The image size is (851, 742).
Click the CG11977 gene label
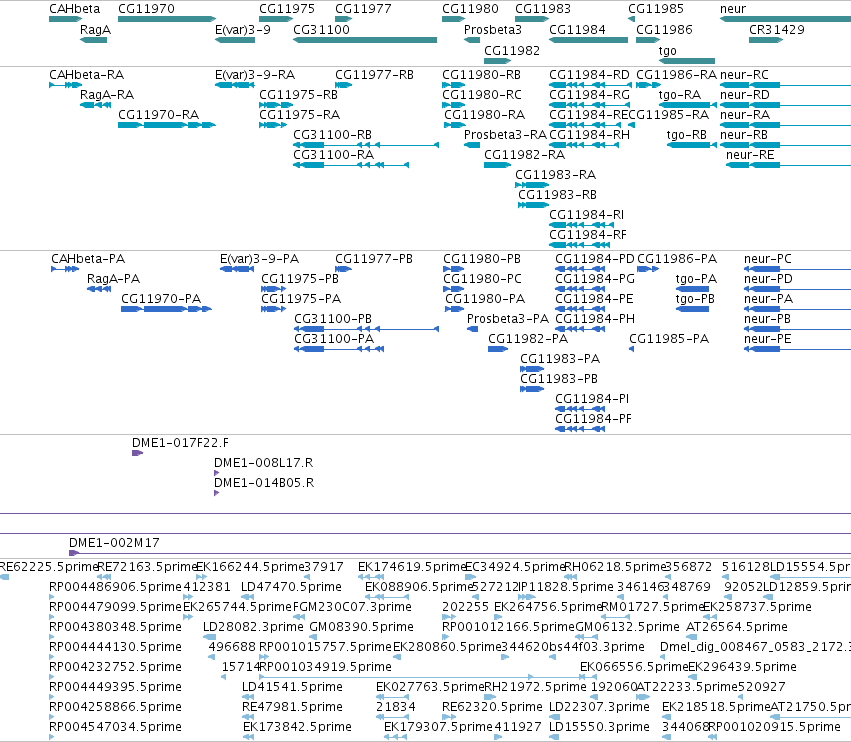(363, 9)
